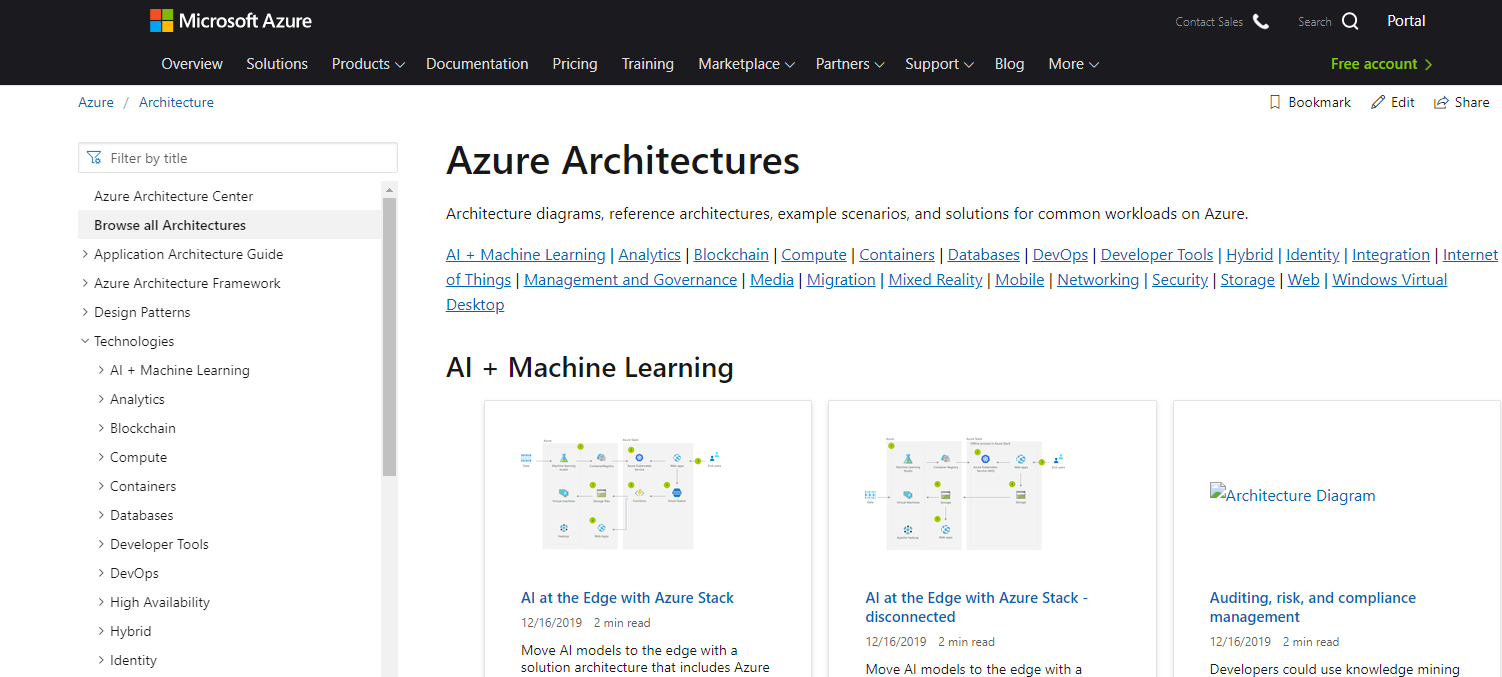Expand the Blockchain sidebar node

coord(101,428)
